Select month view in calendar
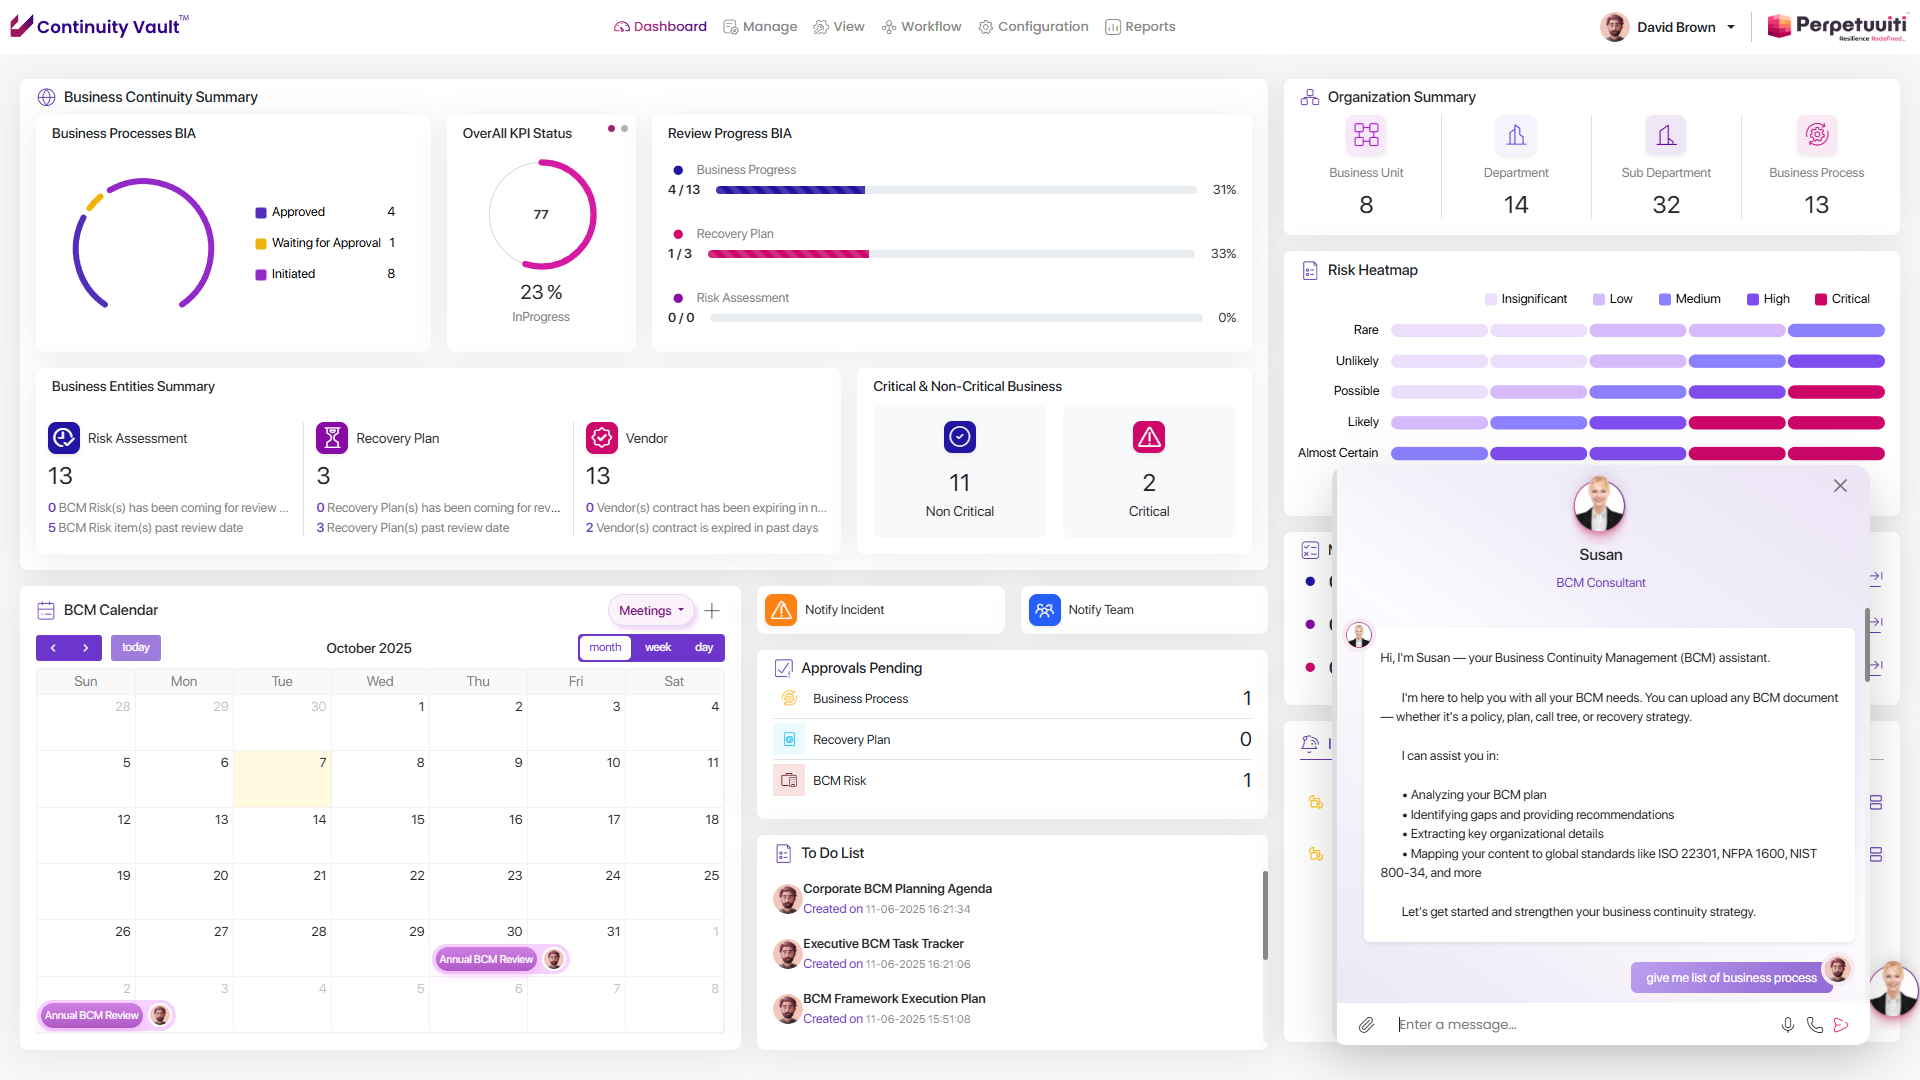 pos(605,648)
